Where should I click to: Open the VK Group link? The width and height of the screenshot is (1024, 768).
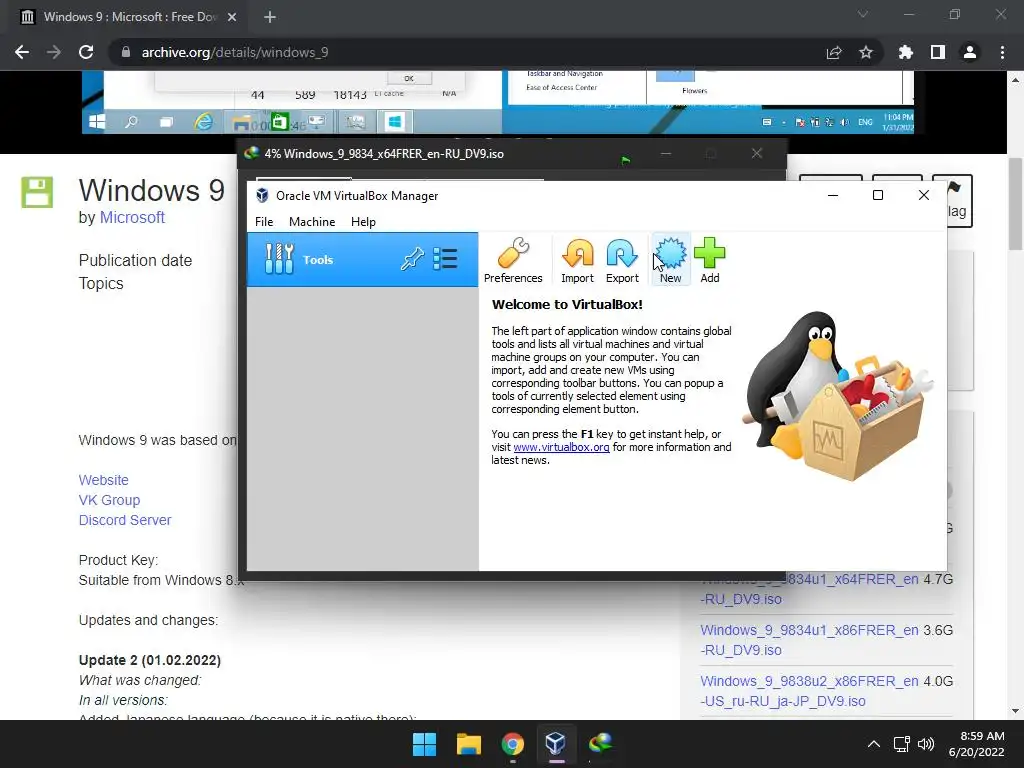110,500
